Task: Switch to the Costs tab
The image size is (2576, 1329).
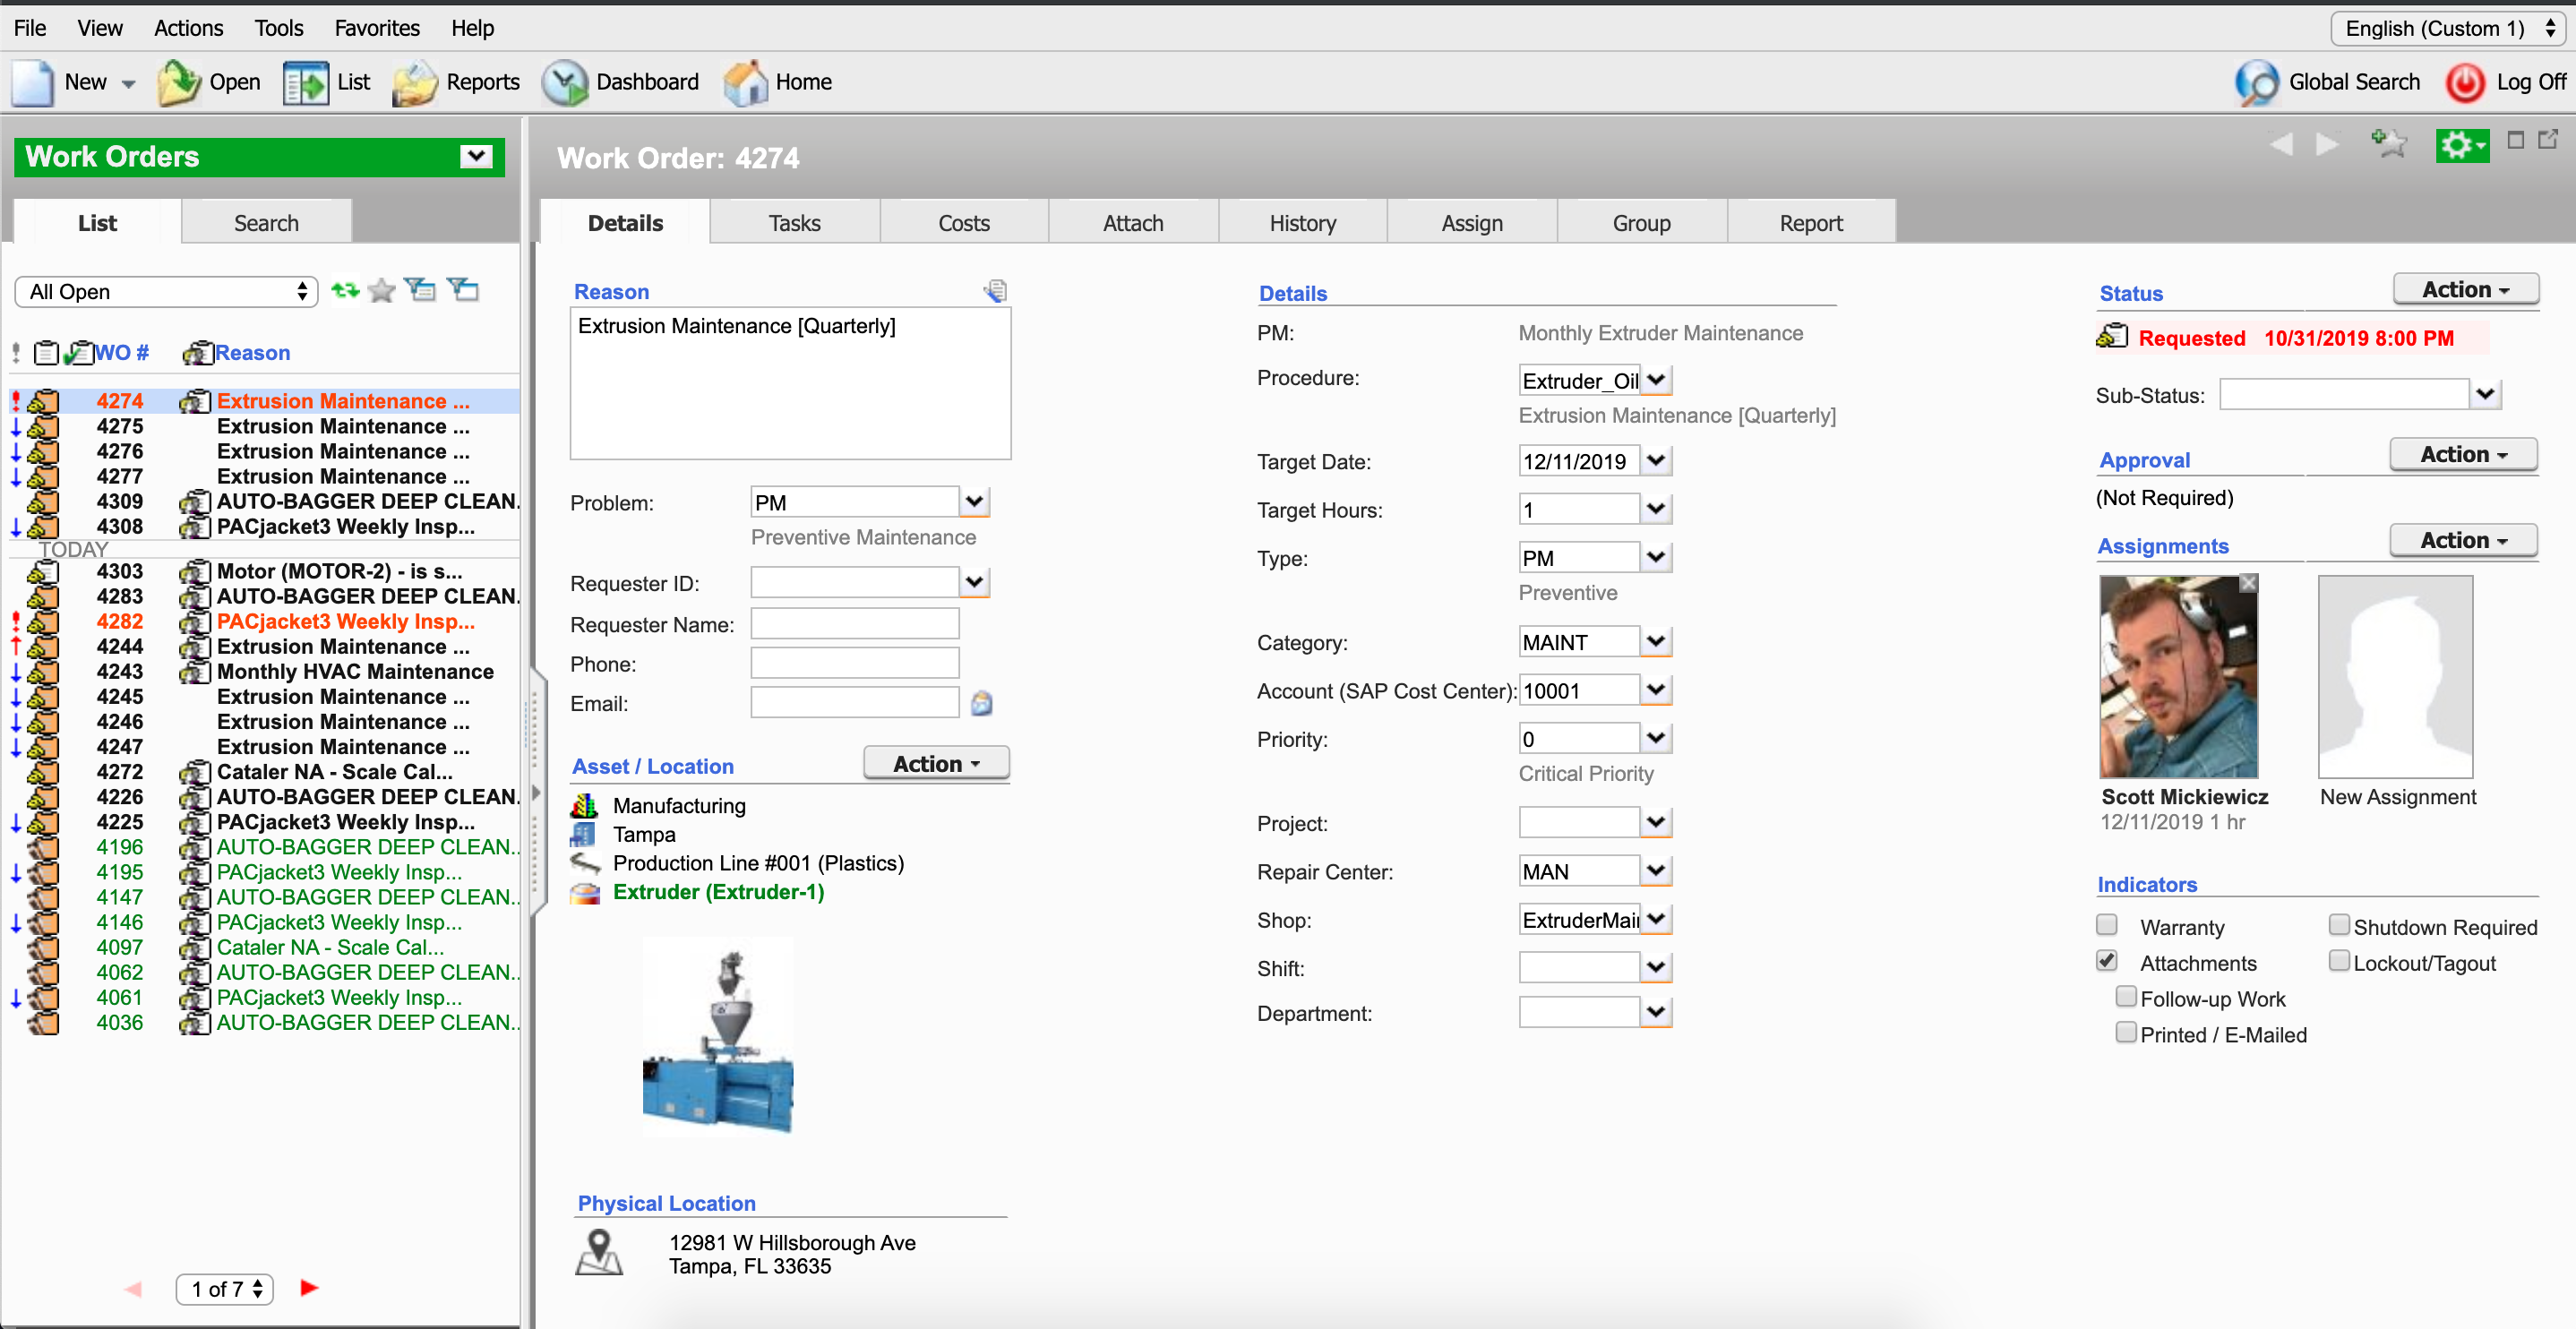Action: pos(963,223)
